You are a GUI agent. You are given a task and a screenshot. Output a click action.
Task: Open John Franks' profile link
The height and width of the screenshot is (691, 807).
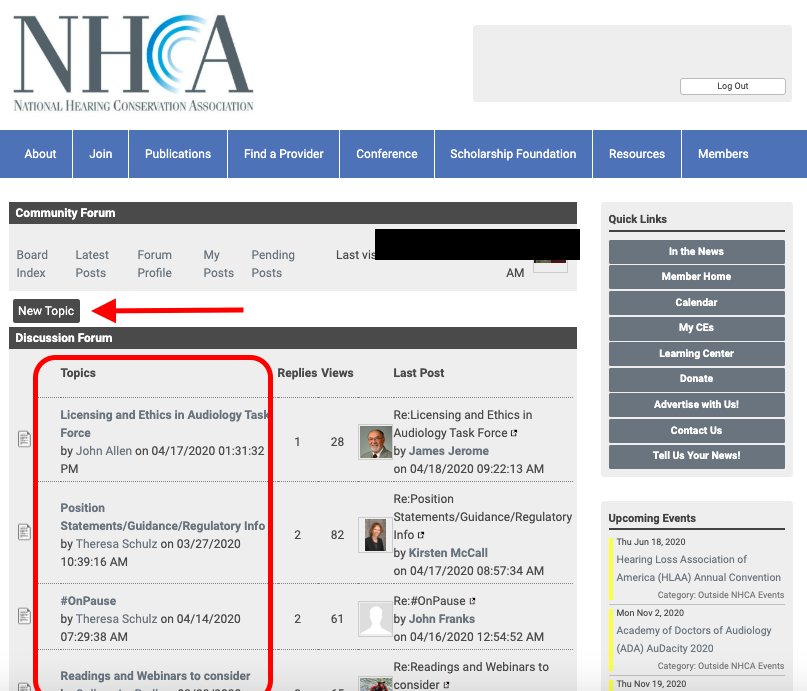click(442, 619)
